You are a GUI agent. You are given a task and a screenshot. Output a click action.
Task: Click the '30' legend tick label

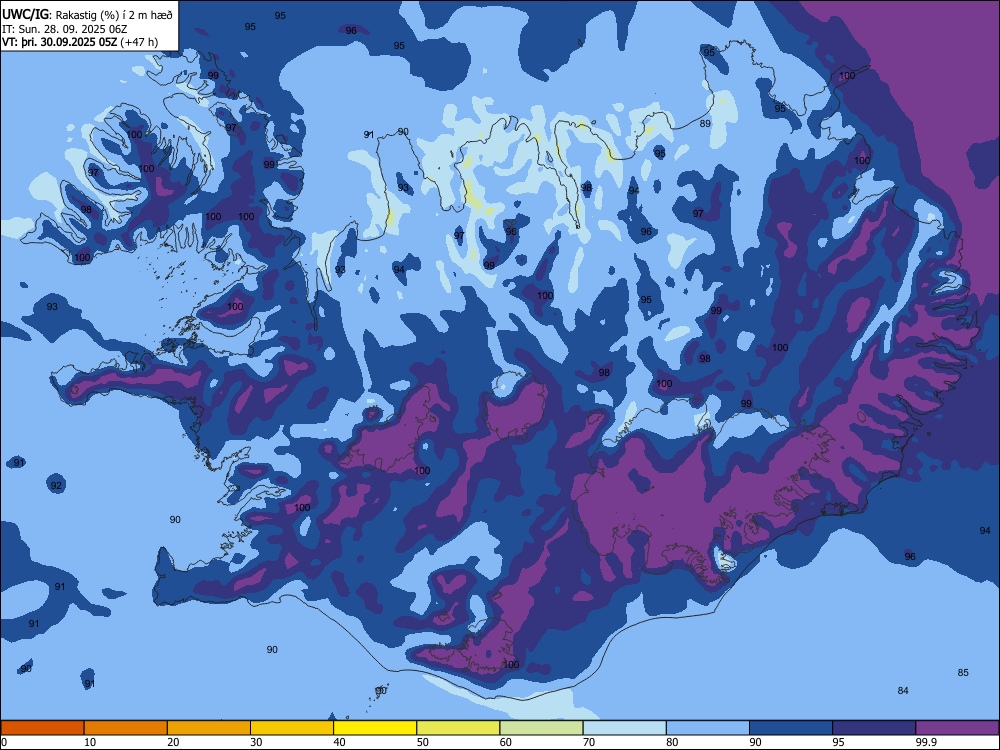tap(256, 742)
